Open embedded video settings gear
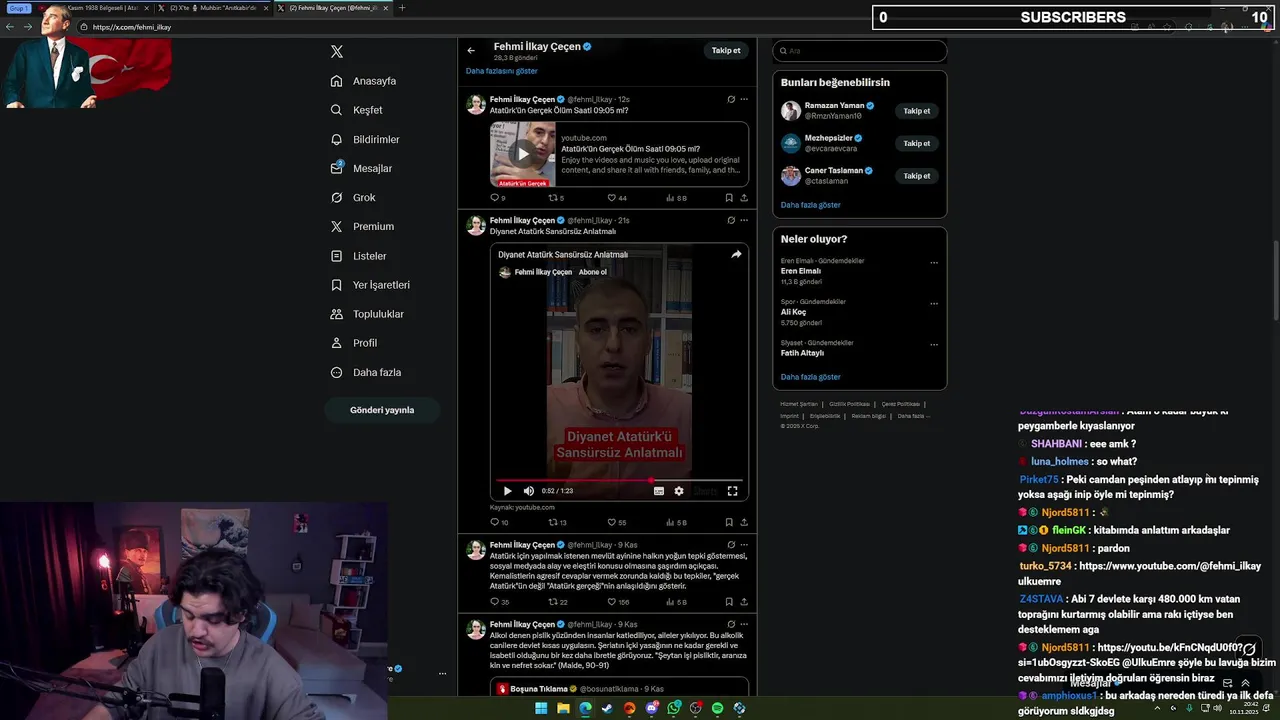Image resolution: width=1280 pixels, height=720 pixels. [679, 491]
